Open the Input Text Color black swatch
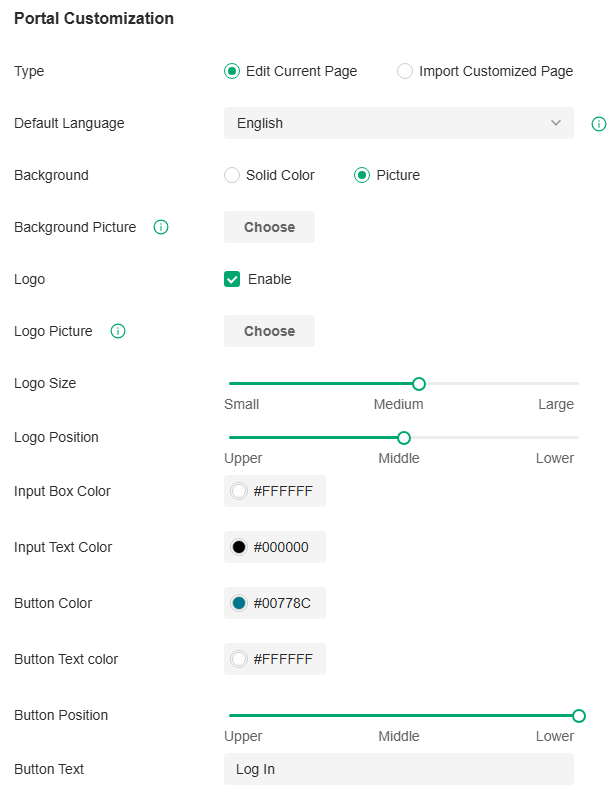The height and width of the screenshot is (795, 613). click(239, 547)
